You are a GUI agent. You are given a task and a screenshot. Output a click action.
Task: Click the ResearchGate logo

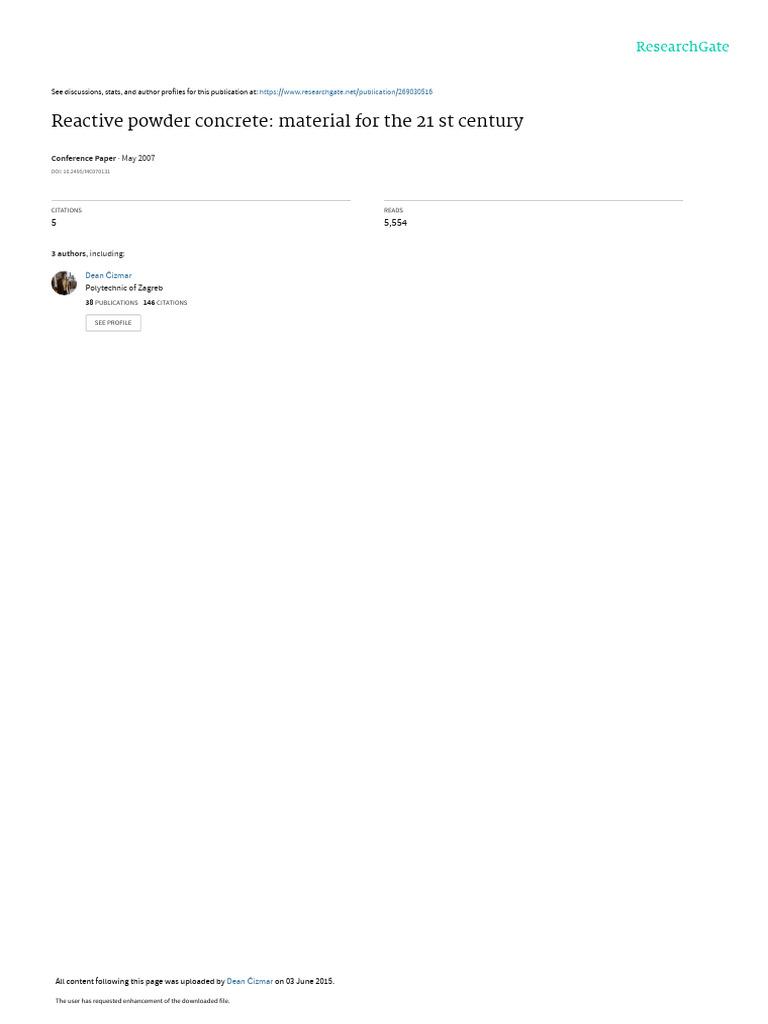[x=682, y=47]
